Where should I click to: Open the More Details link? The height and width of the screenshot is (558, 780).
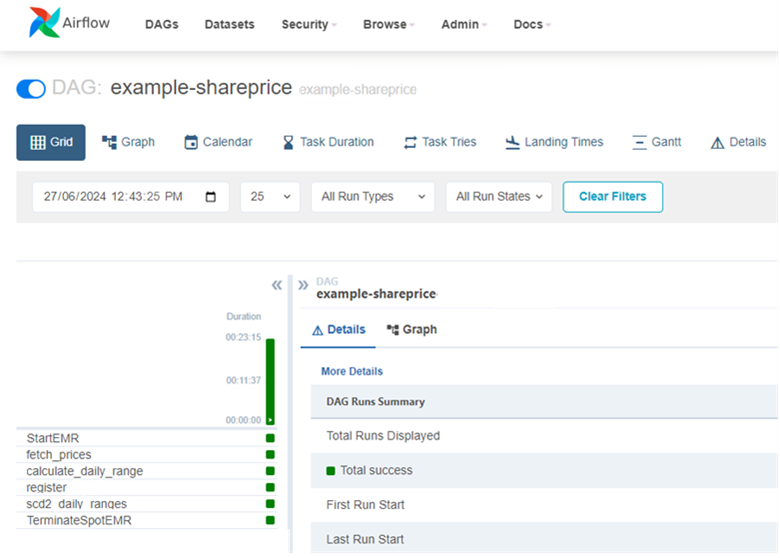click(352, 372)
